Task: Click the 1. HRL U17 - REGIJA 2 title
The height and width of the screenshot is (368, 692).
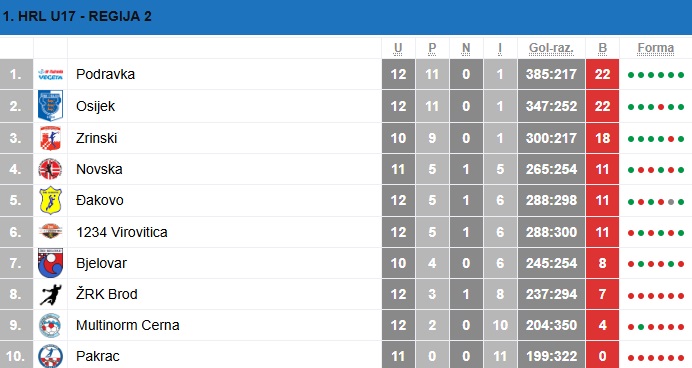Action: (77, 17)
